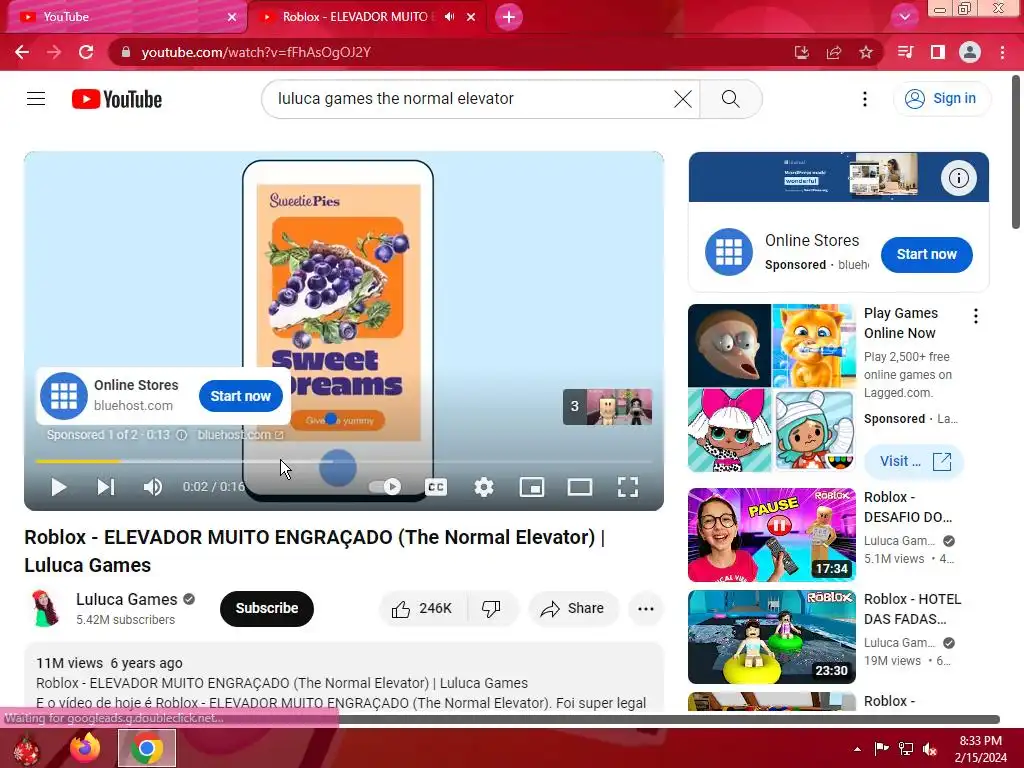1024x768 pixels.
Task: Open YouTube hamburger guide menu
Action: click(x=36, y=99)
